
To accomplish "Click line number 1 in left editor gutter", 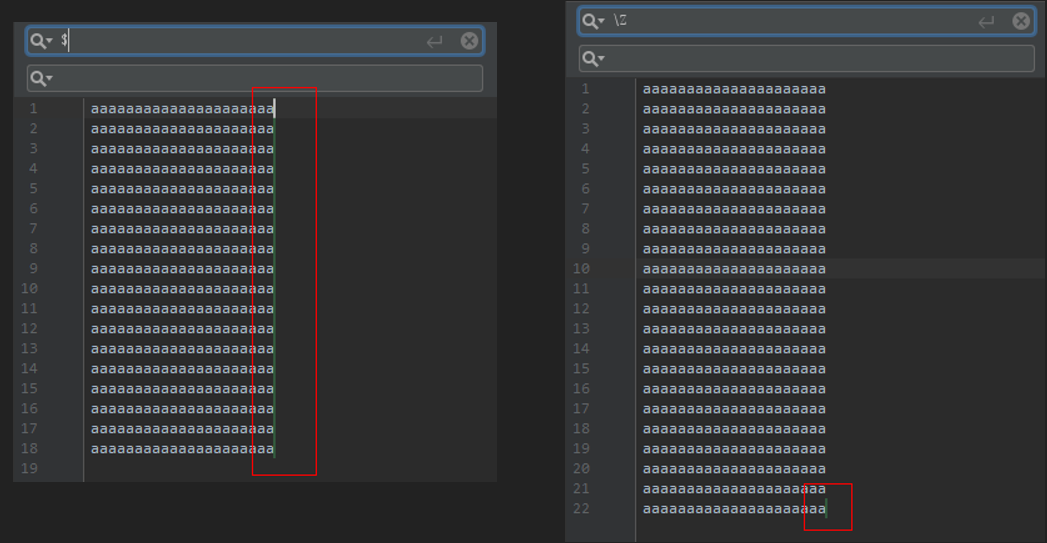I will tap(33, 108).
